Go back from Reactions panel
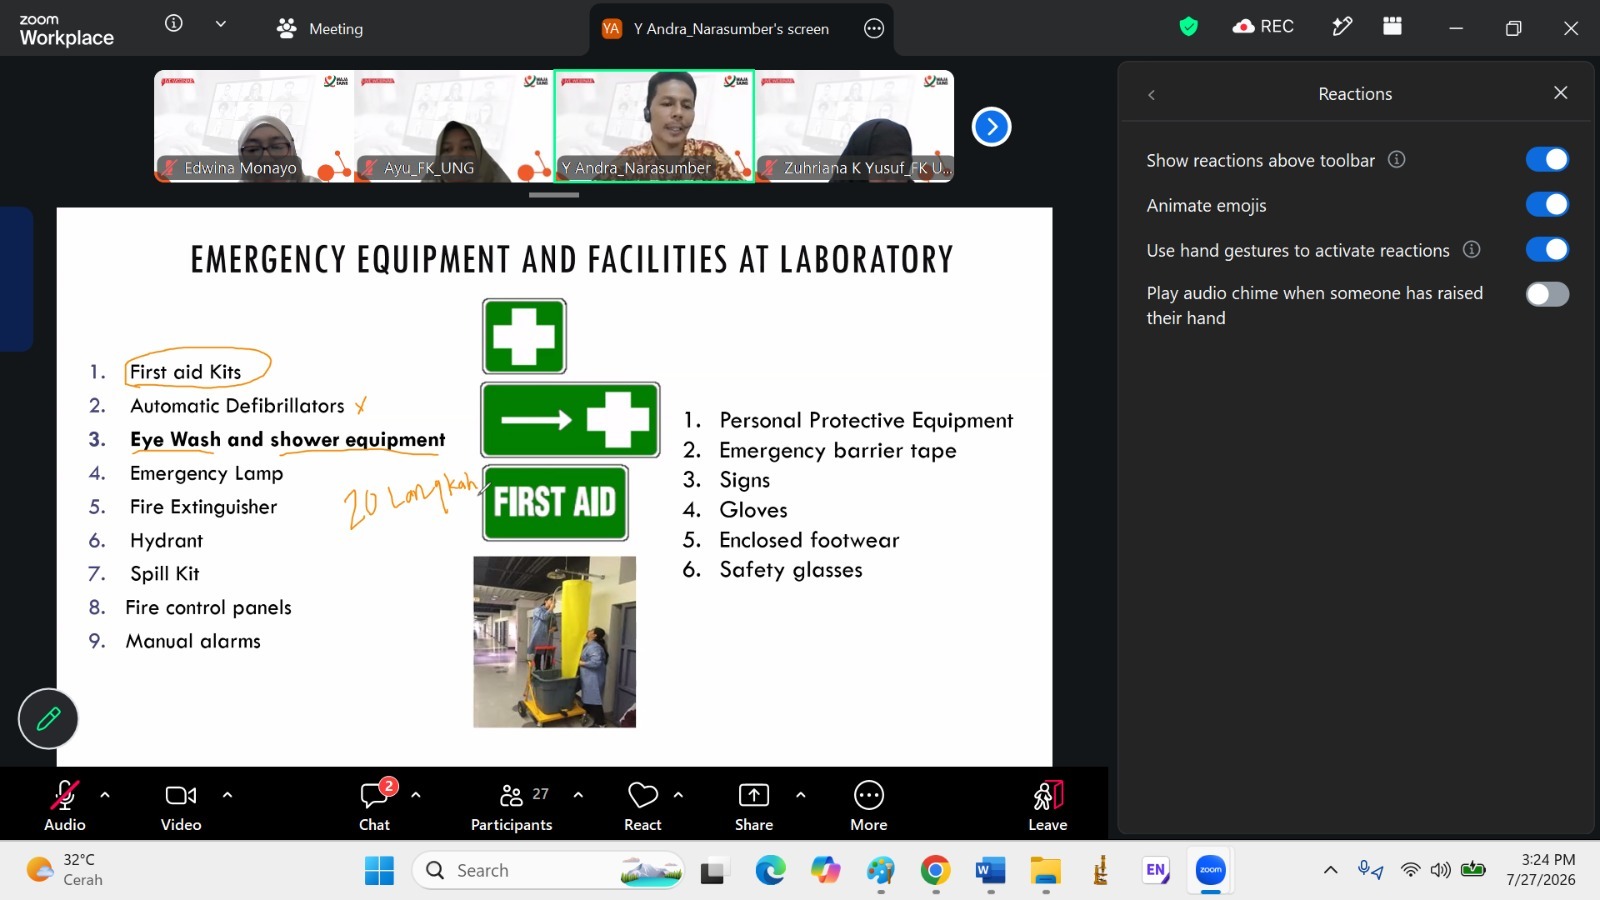Image resolution: width=1600 pixels, height=900 pixels. (1151, 94)
